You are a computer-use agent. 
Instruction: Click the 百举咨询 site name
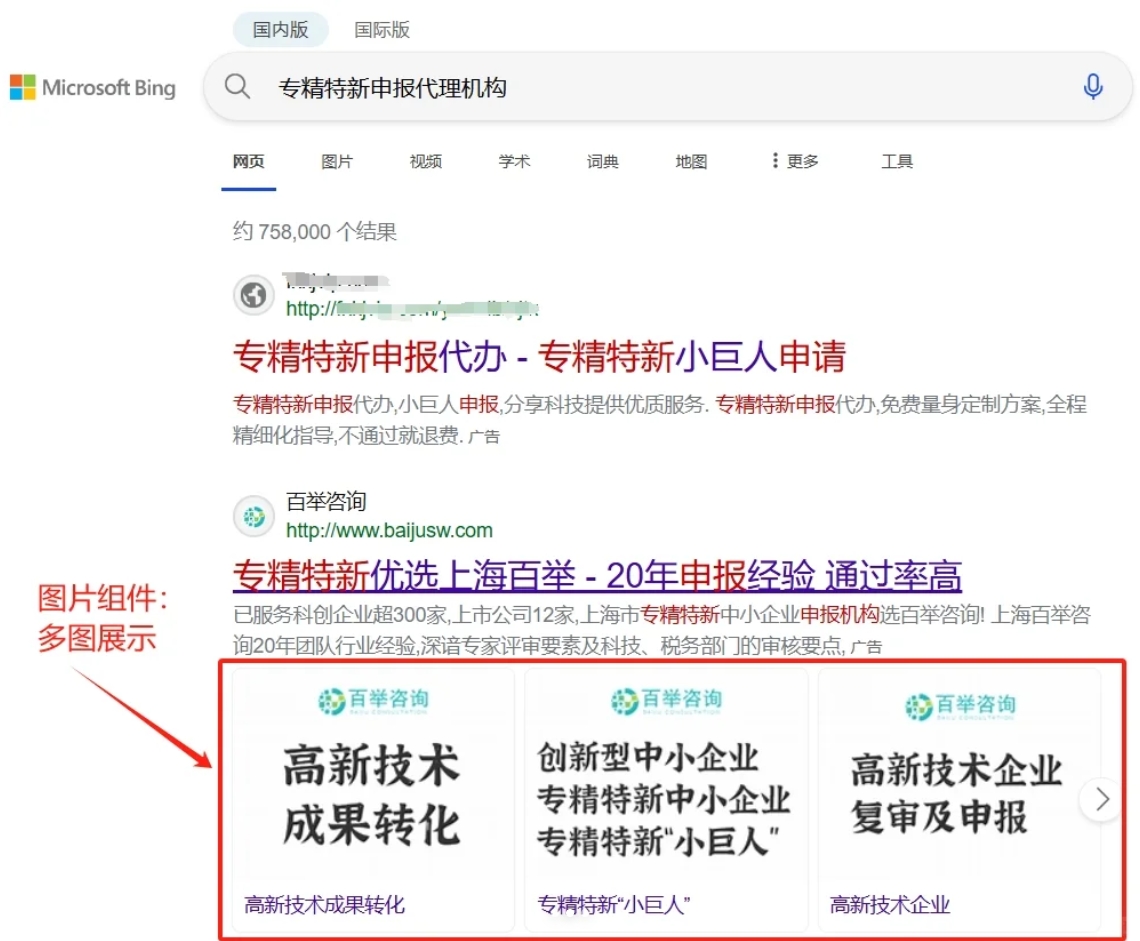click(326, 501)
